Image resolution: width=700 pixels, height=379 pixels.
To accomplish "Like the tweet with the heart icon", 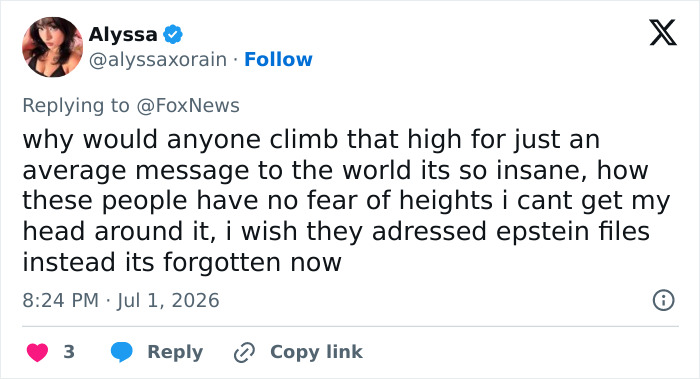I will pyautogui.click(x=38, y=352).
